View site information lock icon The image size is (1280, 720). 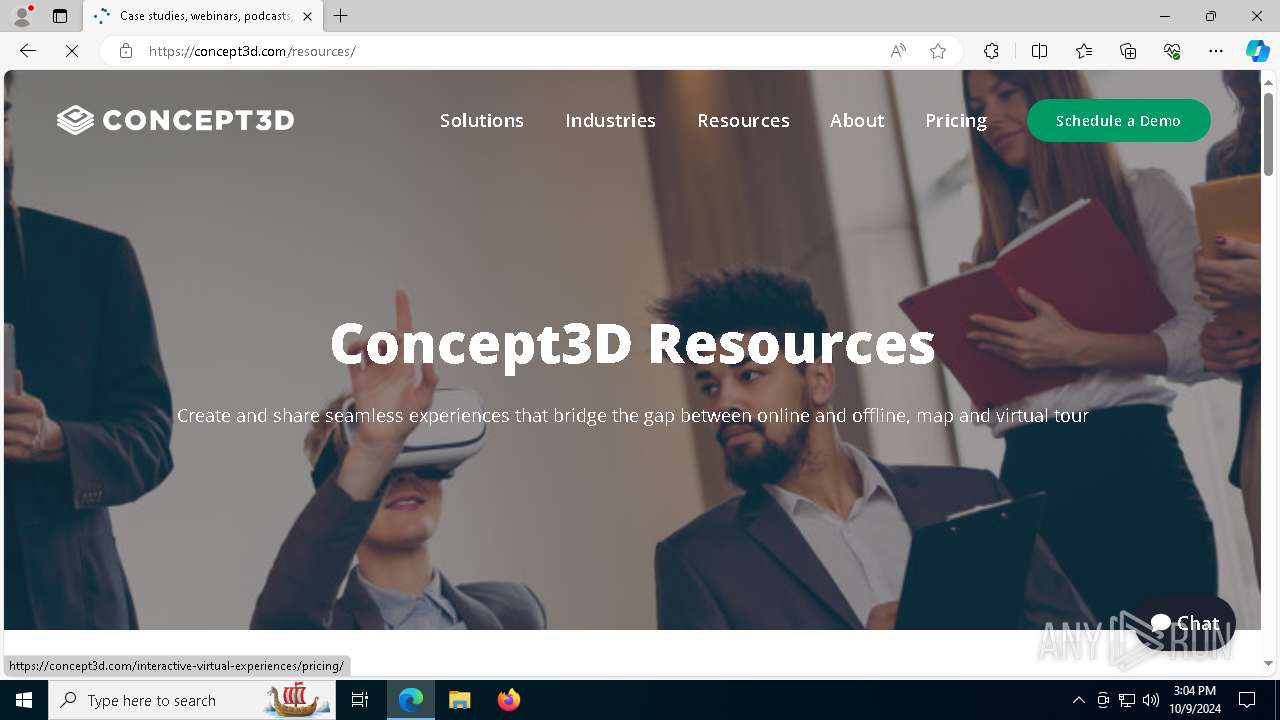[x=126, y=51]
